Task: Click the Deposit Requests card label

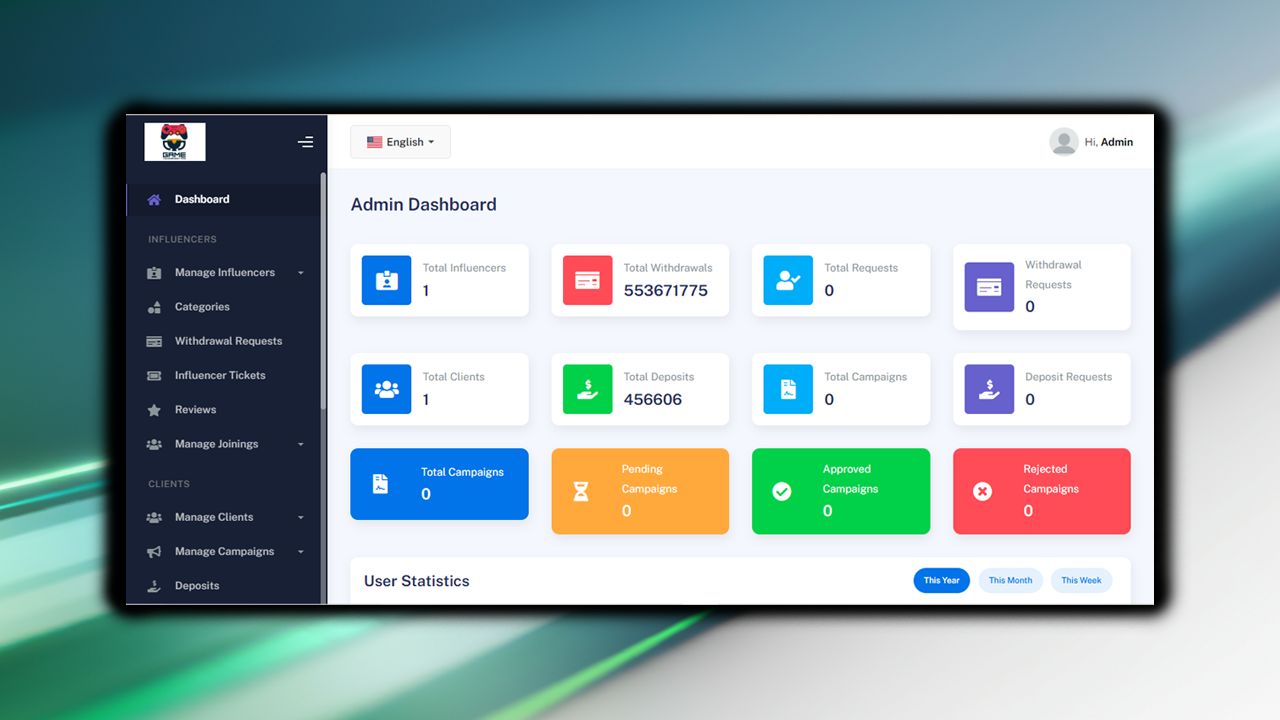Action: pos(1069,377)
